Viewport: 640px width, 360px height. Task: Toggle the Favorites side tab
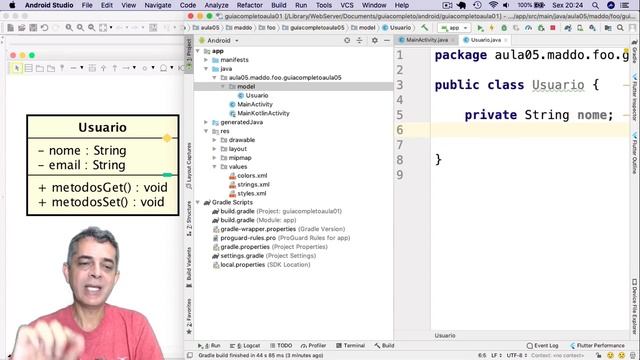(189, 317)
